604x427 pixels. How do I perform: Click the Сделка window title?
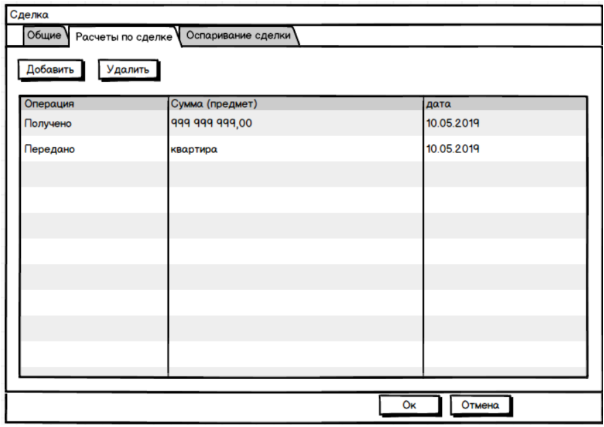coord(28,16)
